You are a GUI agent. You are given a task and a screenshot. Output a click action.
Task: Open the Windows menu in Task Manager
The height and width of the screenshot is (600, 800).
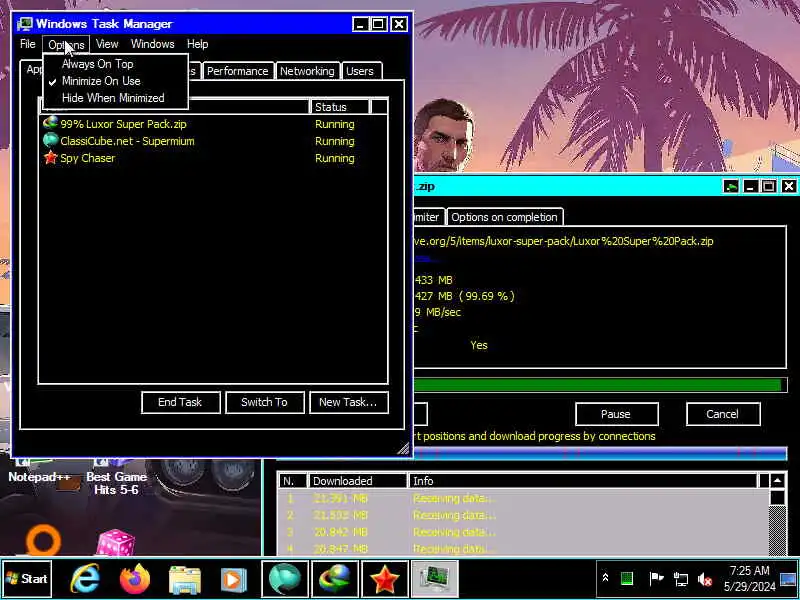[x=153, y=44]
